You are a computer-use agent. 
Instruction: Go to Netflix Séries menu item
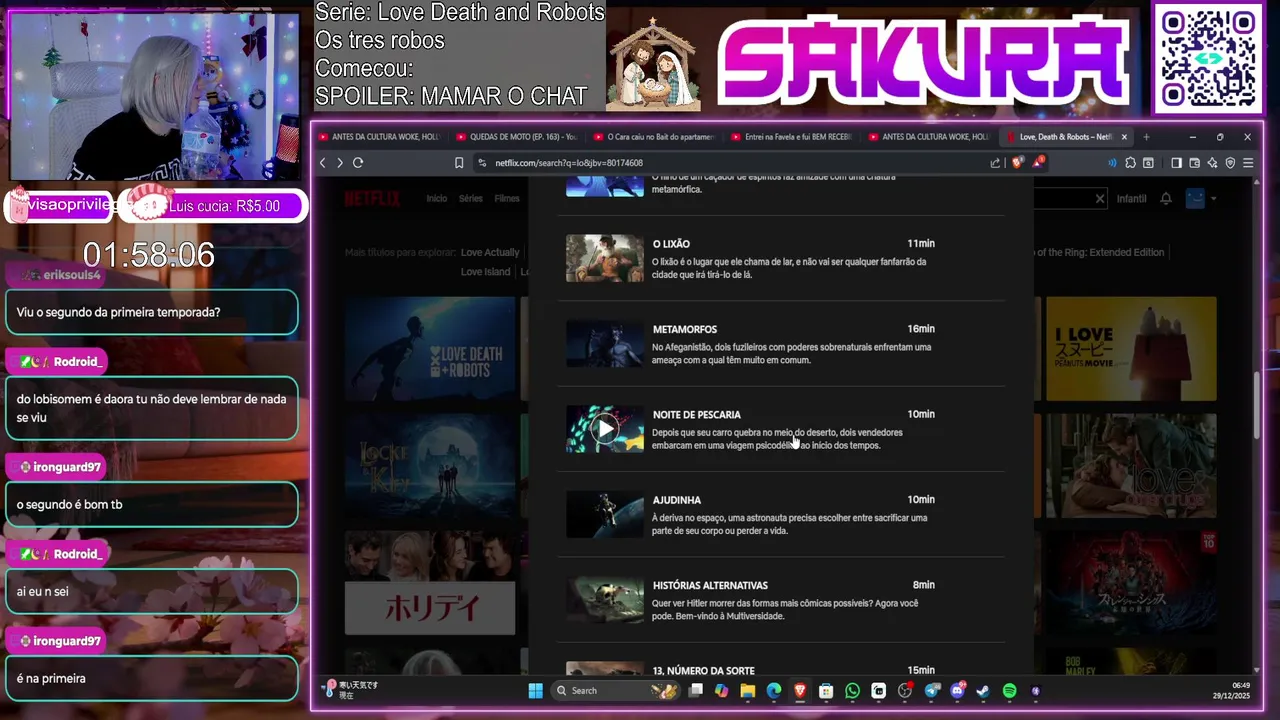click(471, 199)
